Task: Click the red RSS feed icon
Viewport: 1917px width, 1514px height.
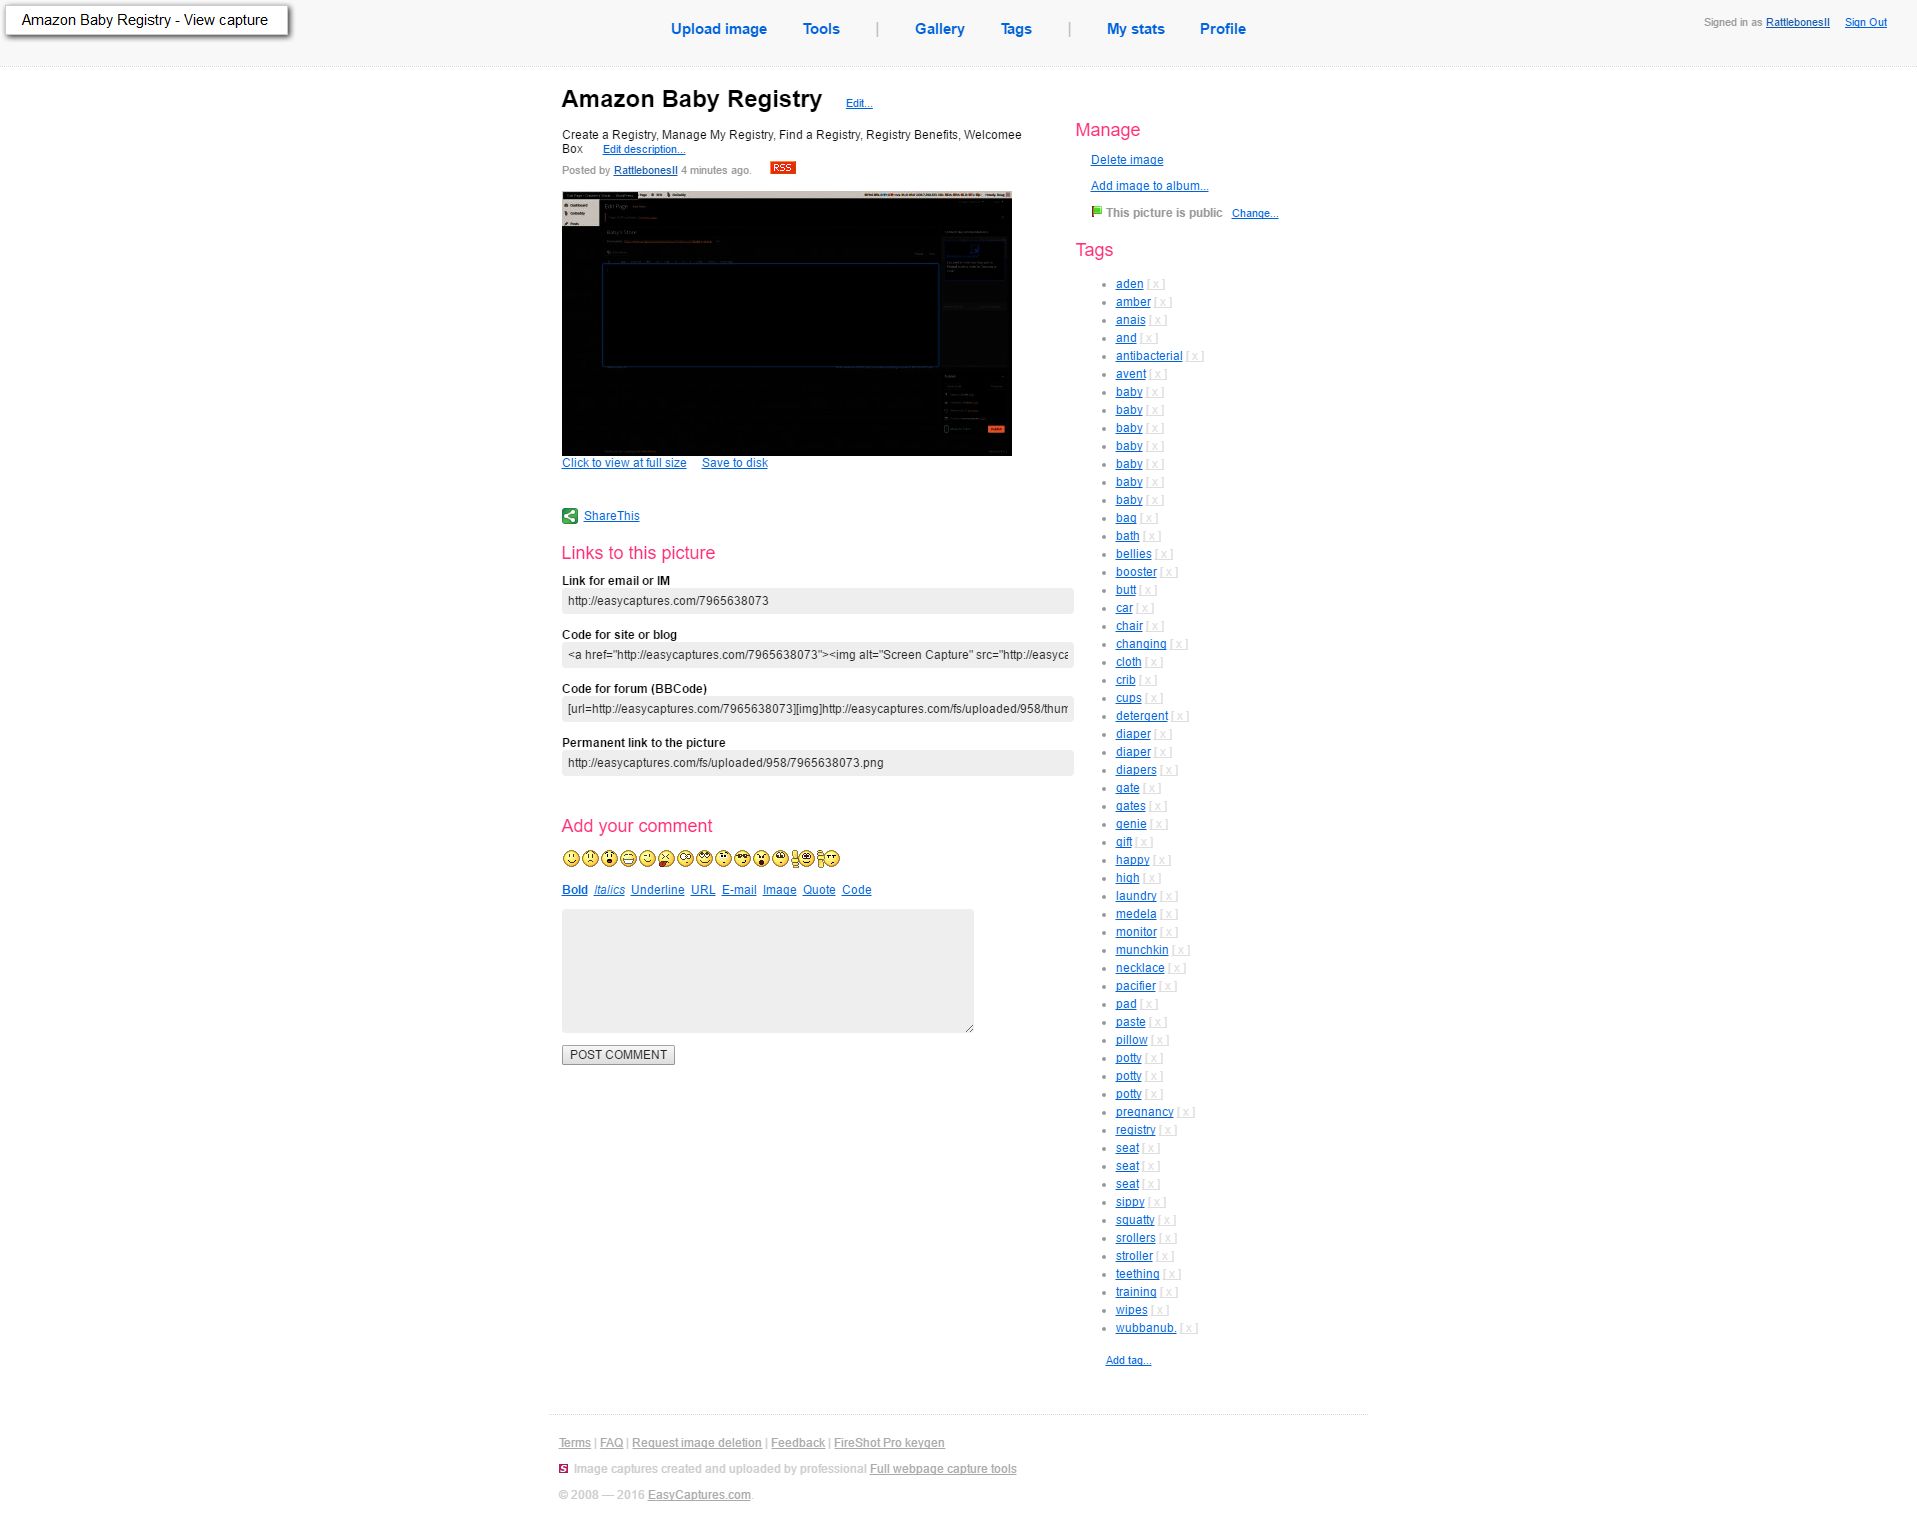Action: pyautogui.click(x=782, y=168)
